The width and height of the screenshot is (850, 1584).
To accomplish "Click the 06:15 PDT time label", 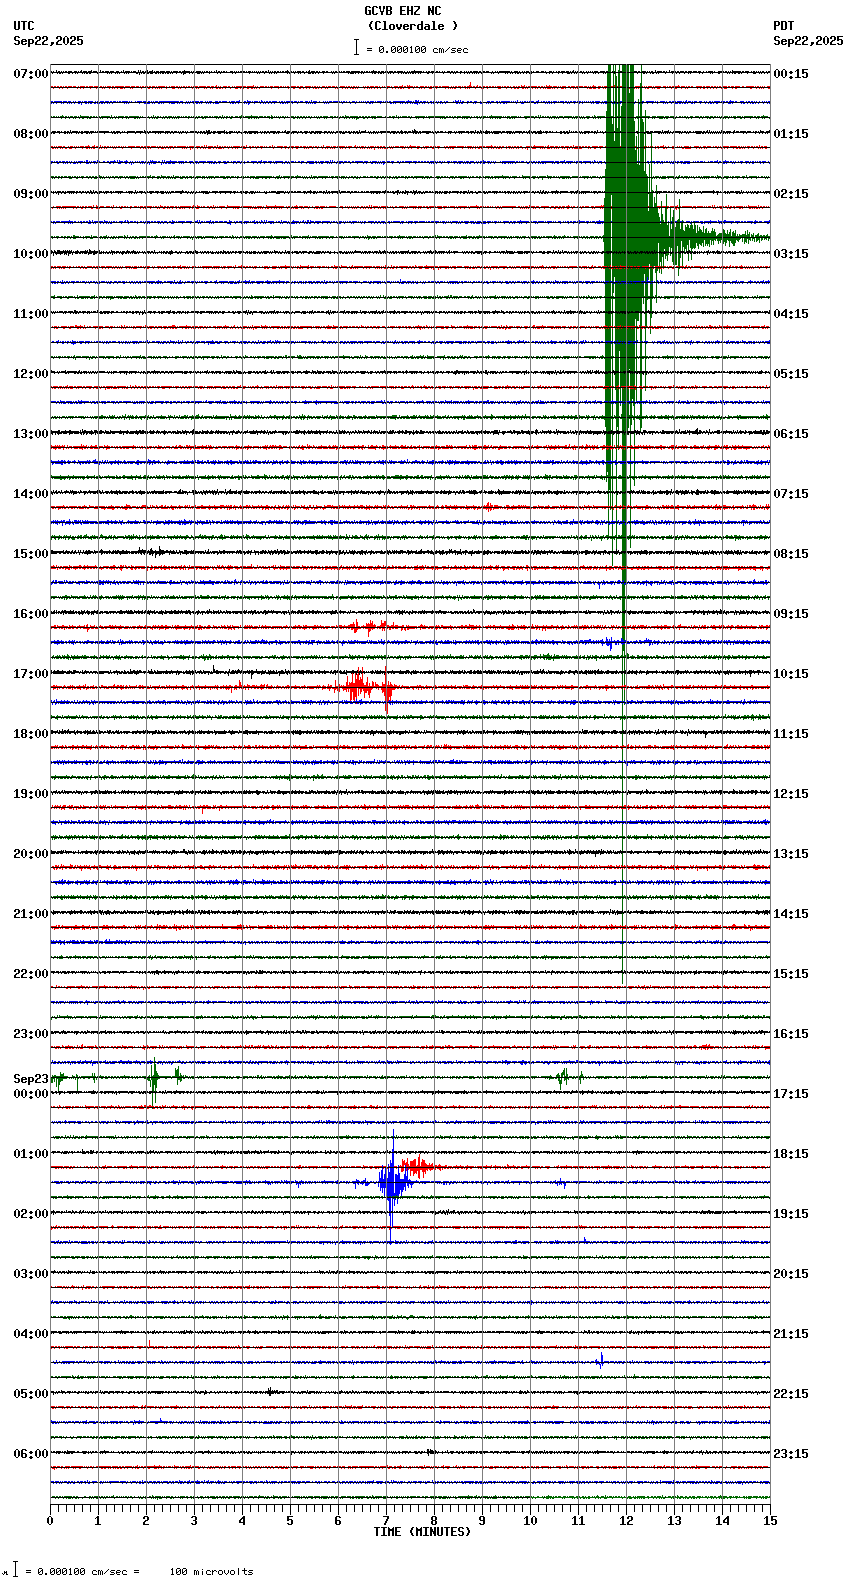I will (x=791, y=434).
